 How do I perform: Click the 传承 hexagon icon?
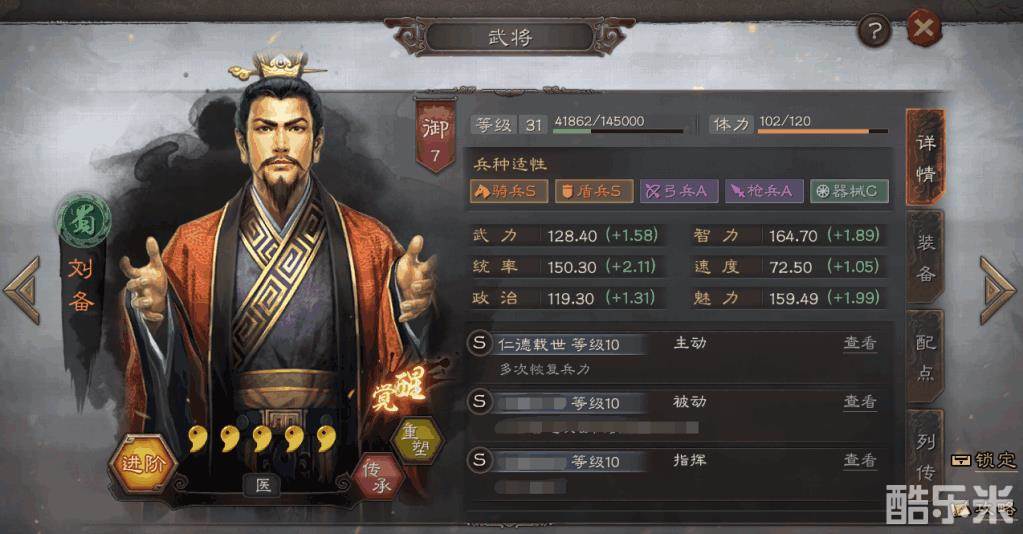[x=378, y=477]
